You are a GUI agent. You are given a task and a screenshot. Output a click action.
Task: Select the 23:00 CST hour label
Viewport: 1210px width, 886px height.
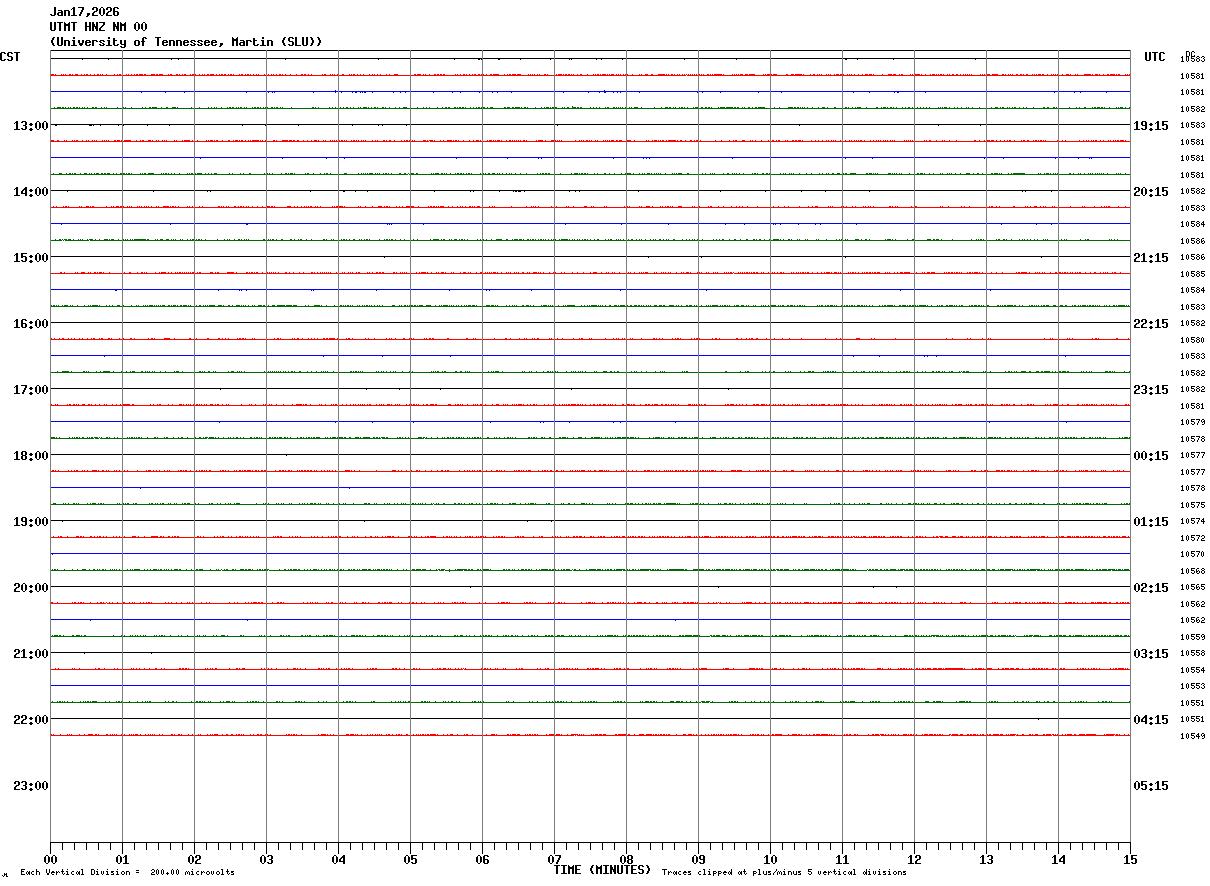pos(31,786)
